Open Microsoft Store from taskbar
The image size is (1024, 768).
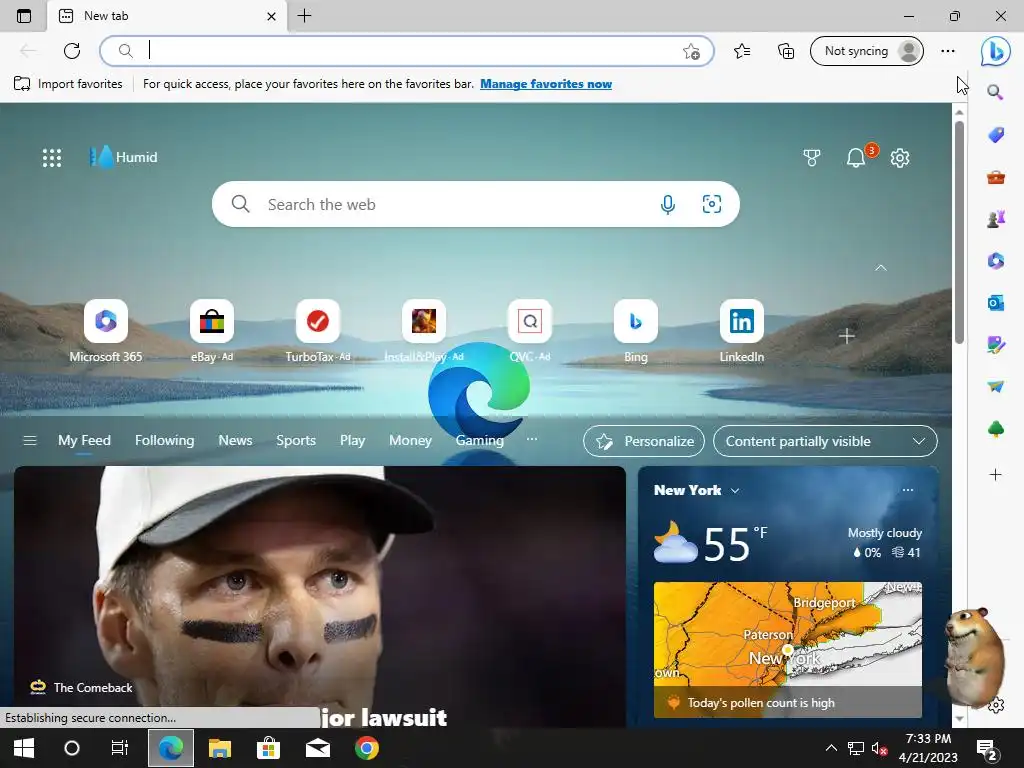pyautogui.click(x=268, y=748)
